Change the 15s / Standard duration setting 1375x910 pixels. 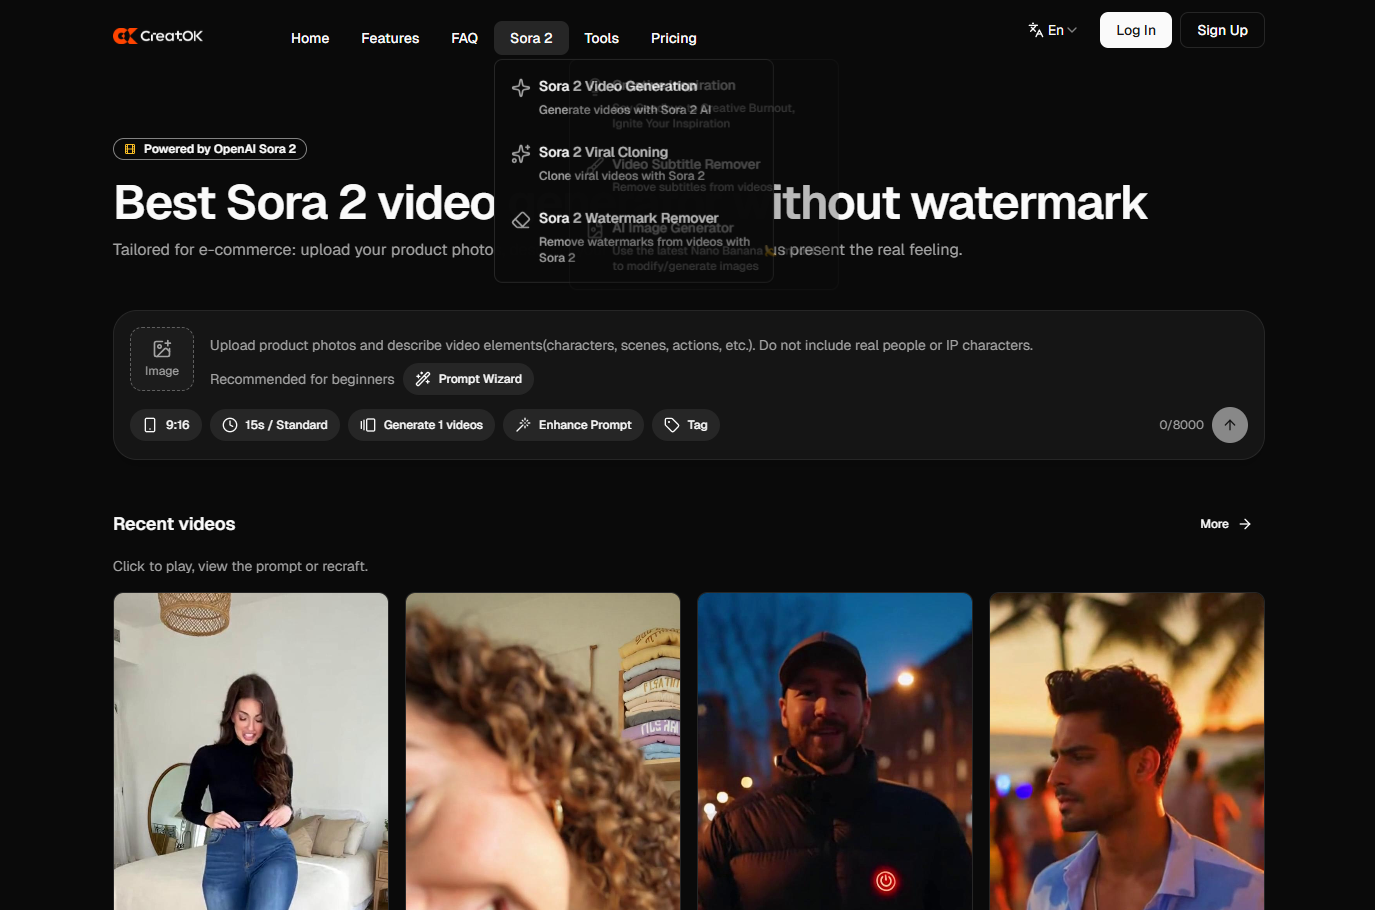pos(275,425)
